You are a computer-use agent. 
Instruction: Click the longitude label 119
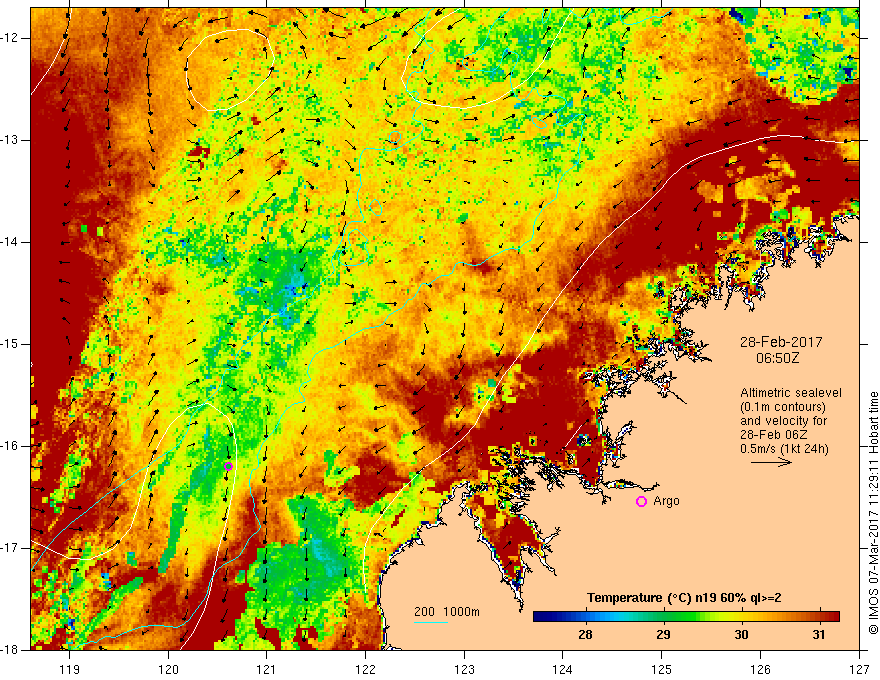[70, 669]
